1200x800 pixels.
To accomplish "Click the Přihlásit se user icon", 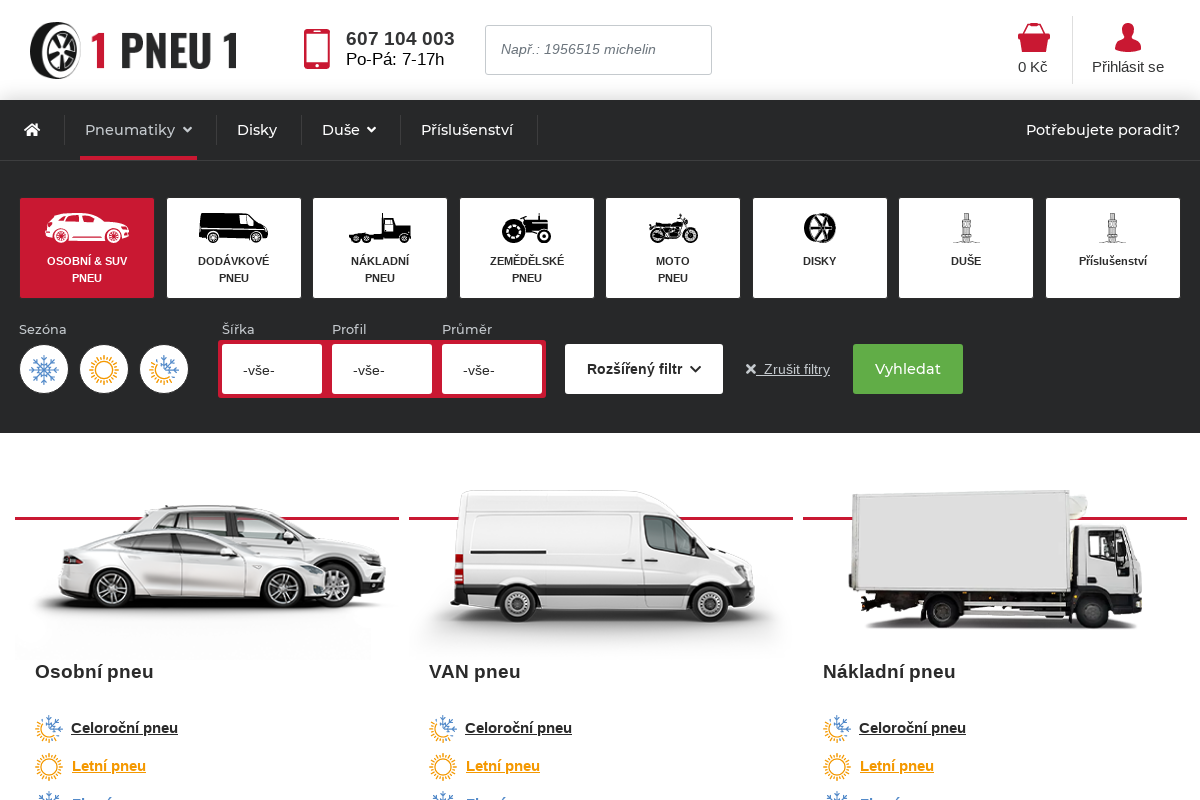I will pos(1128,38).
